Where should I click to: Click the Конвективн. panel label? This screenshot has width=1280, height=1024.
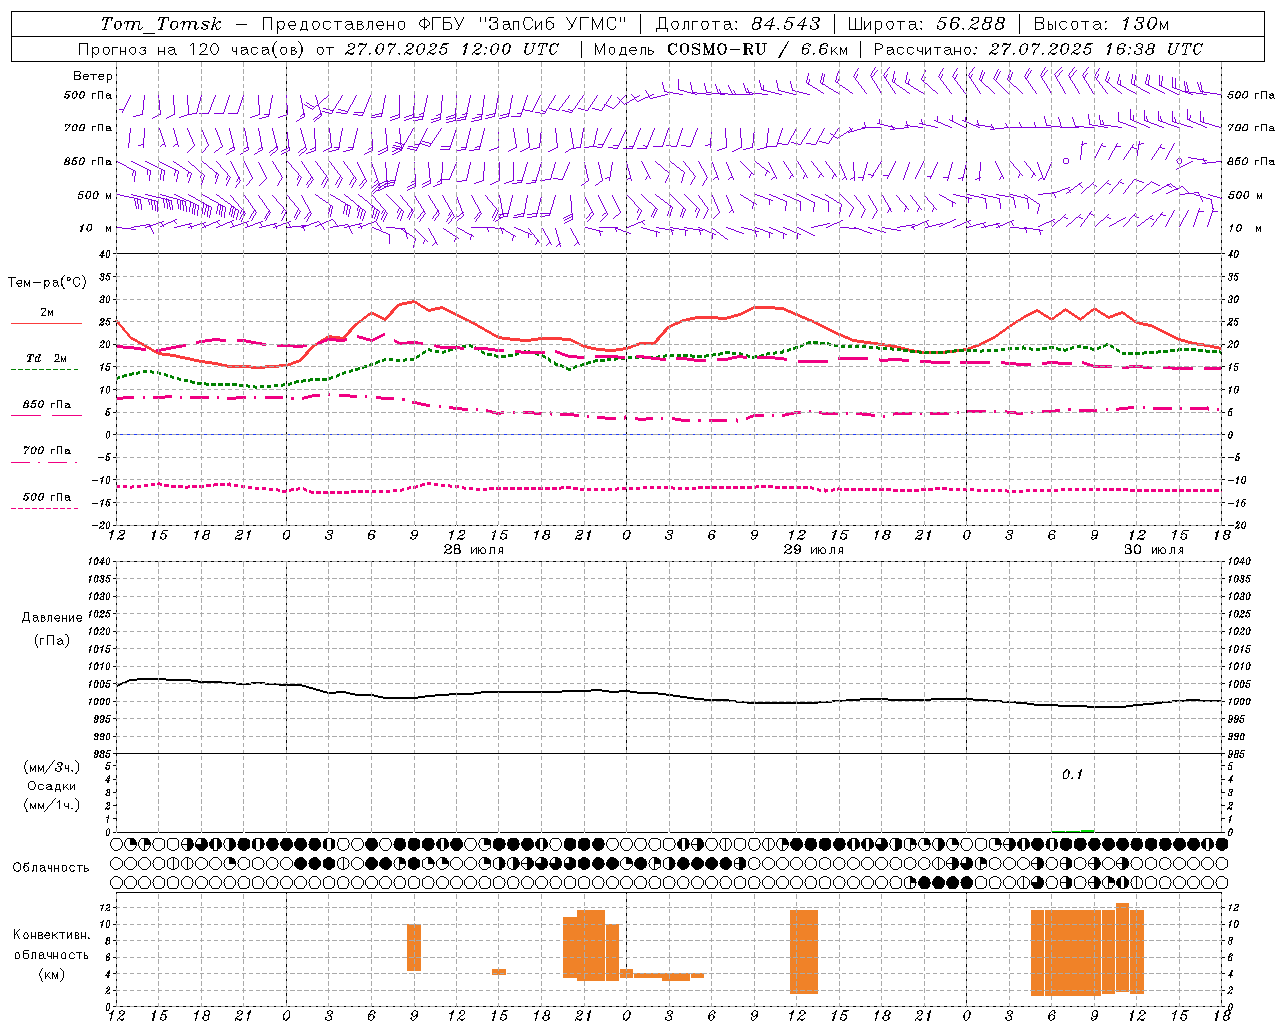pos(52,935)
